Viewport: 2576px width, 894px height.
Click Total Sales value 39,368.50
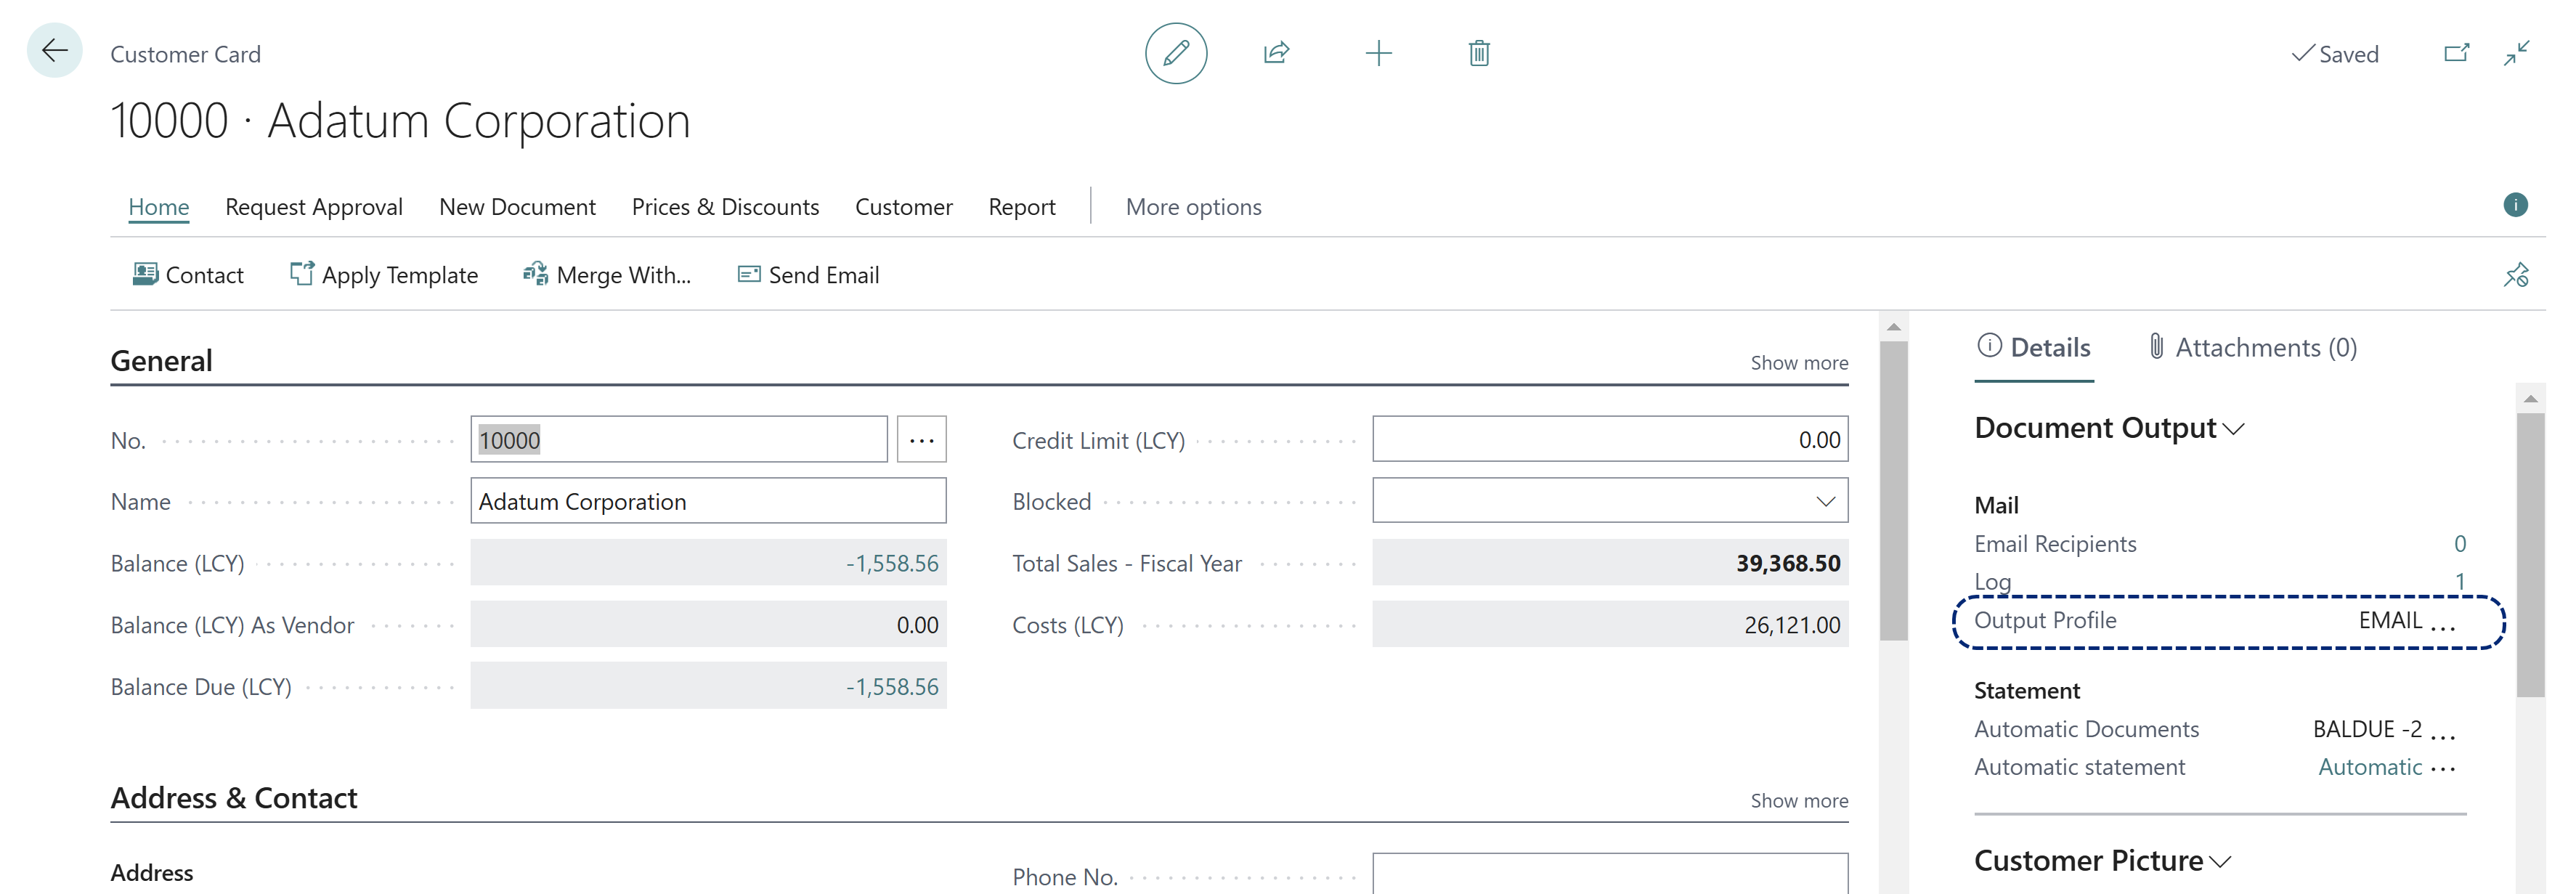1788,564
